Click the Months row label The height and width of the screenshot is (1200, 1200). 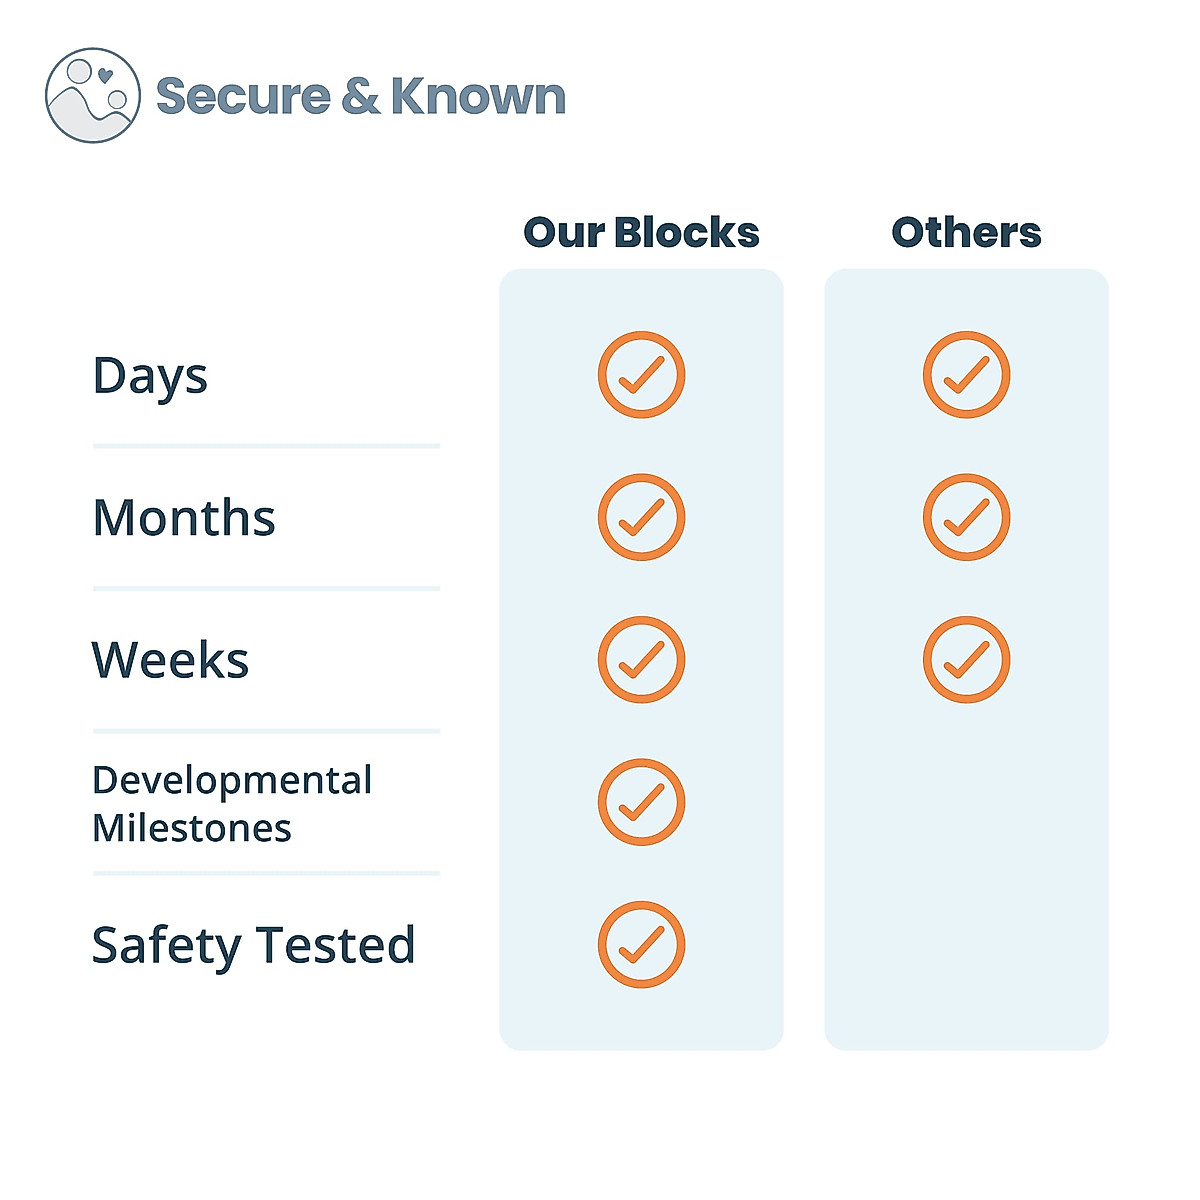point(184,518)
